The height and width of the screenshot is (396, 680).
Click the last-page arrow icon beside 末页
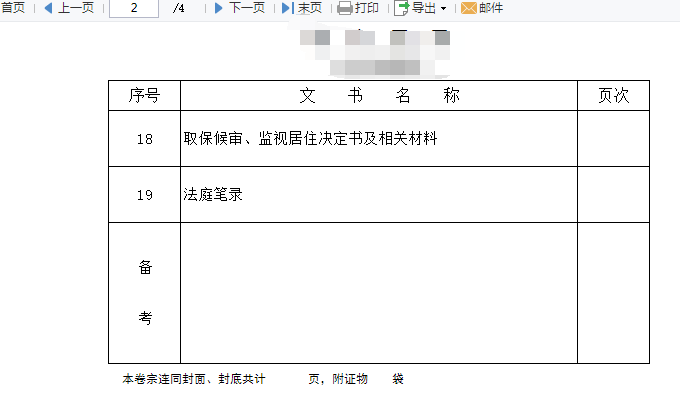288,8
